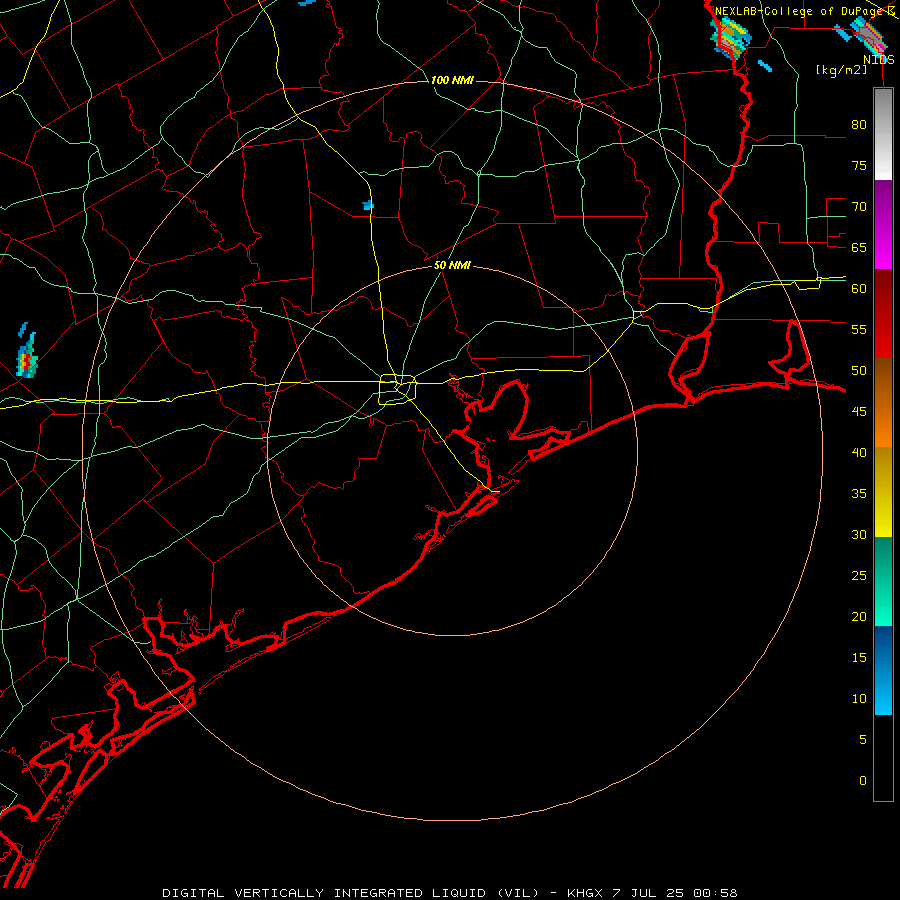
Task: Click the kg/m2 units label
Action: tap(841, 70)
